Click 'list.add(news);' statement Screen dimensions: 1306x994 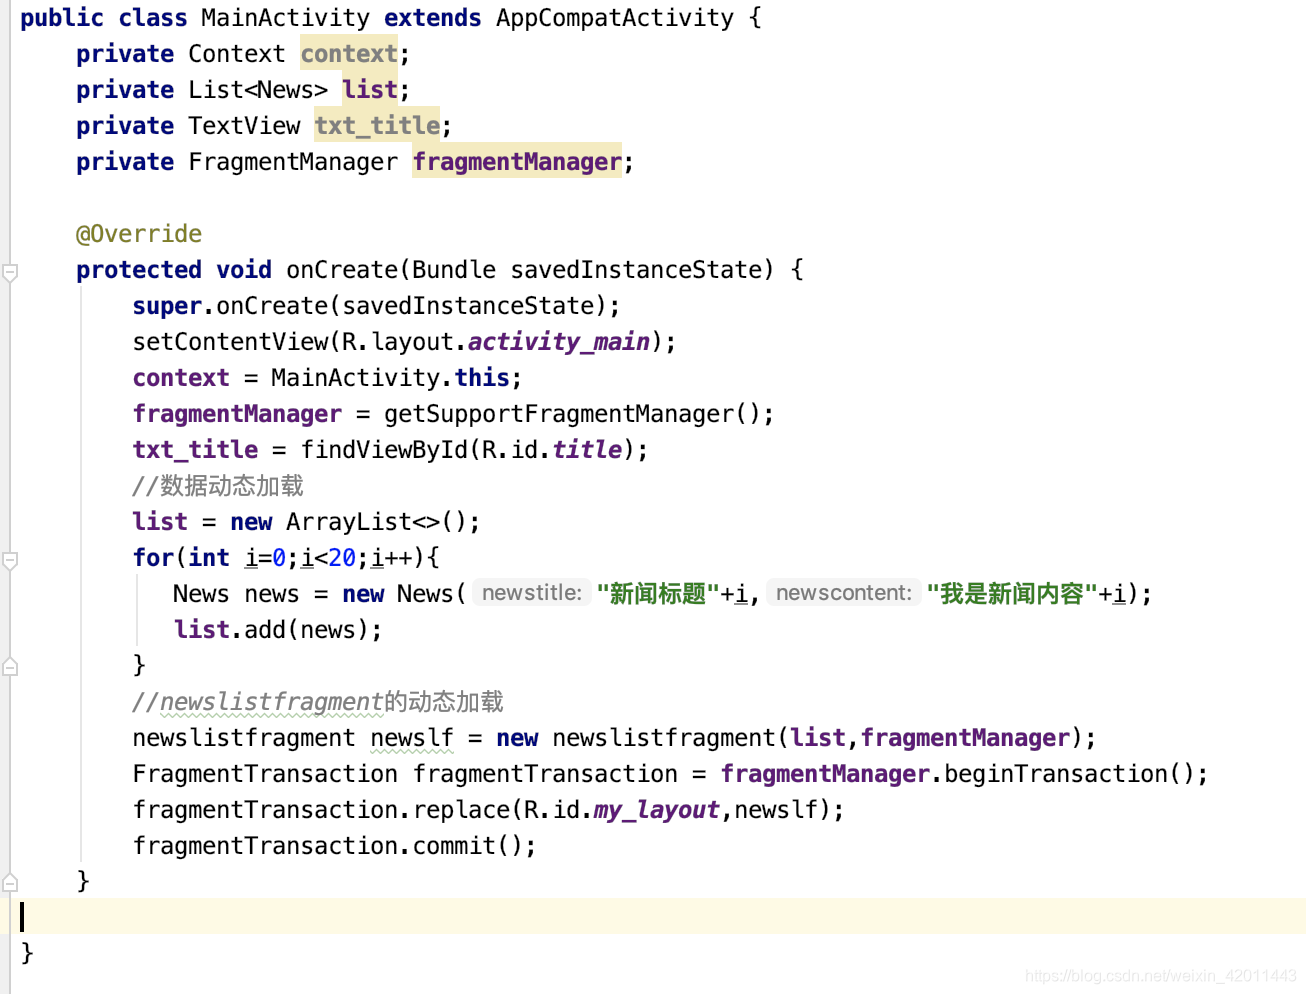(278, 630)
